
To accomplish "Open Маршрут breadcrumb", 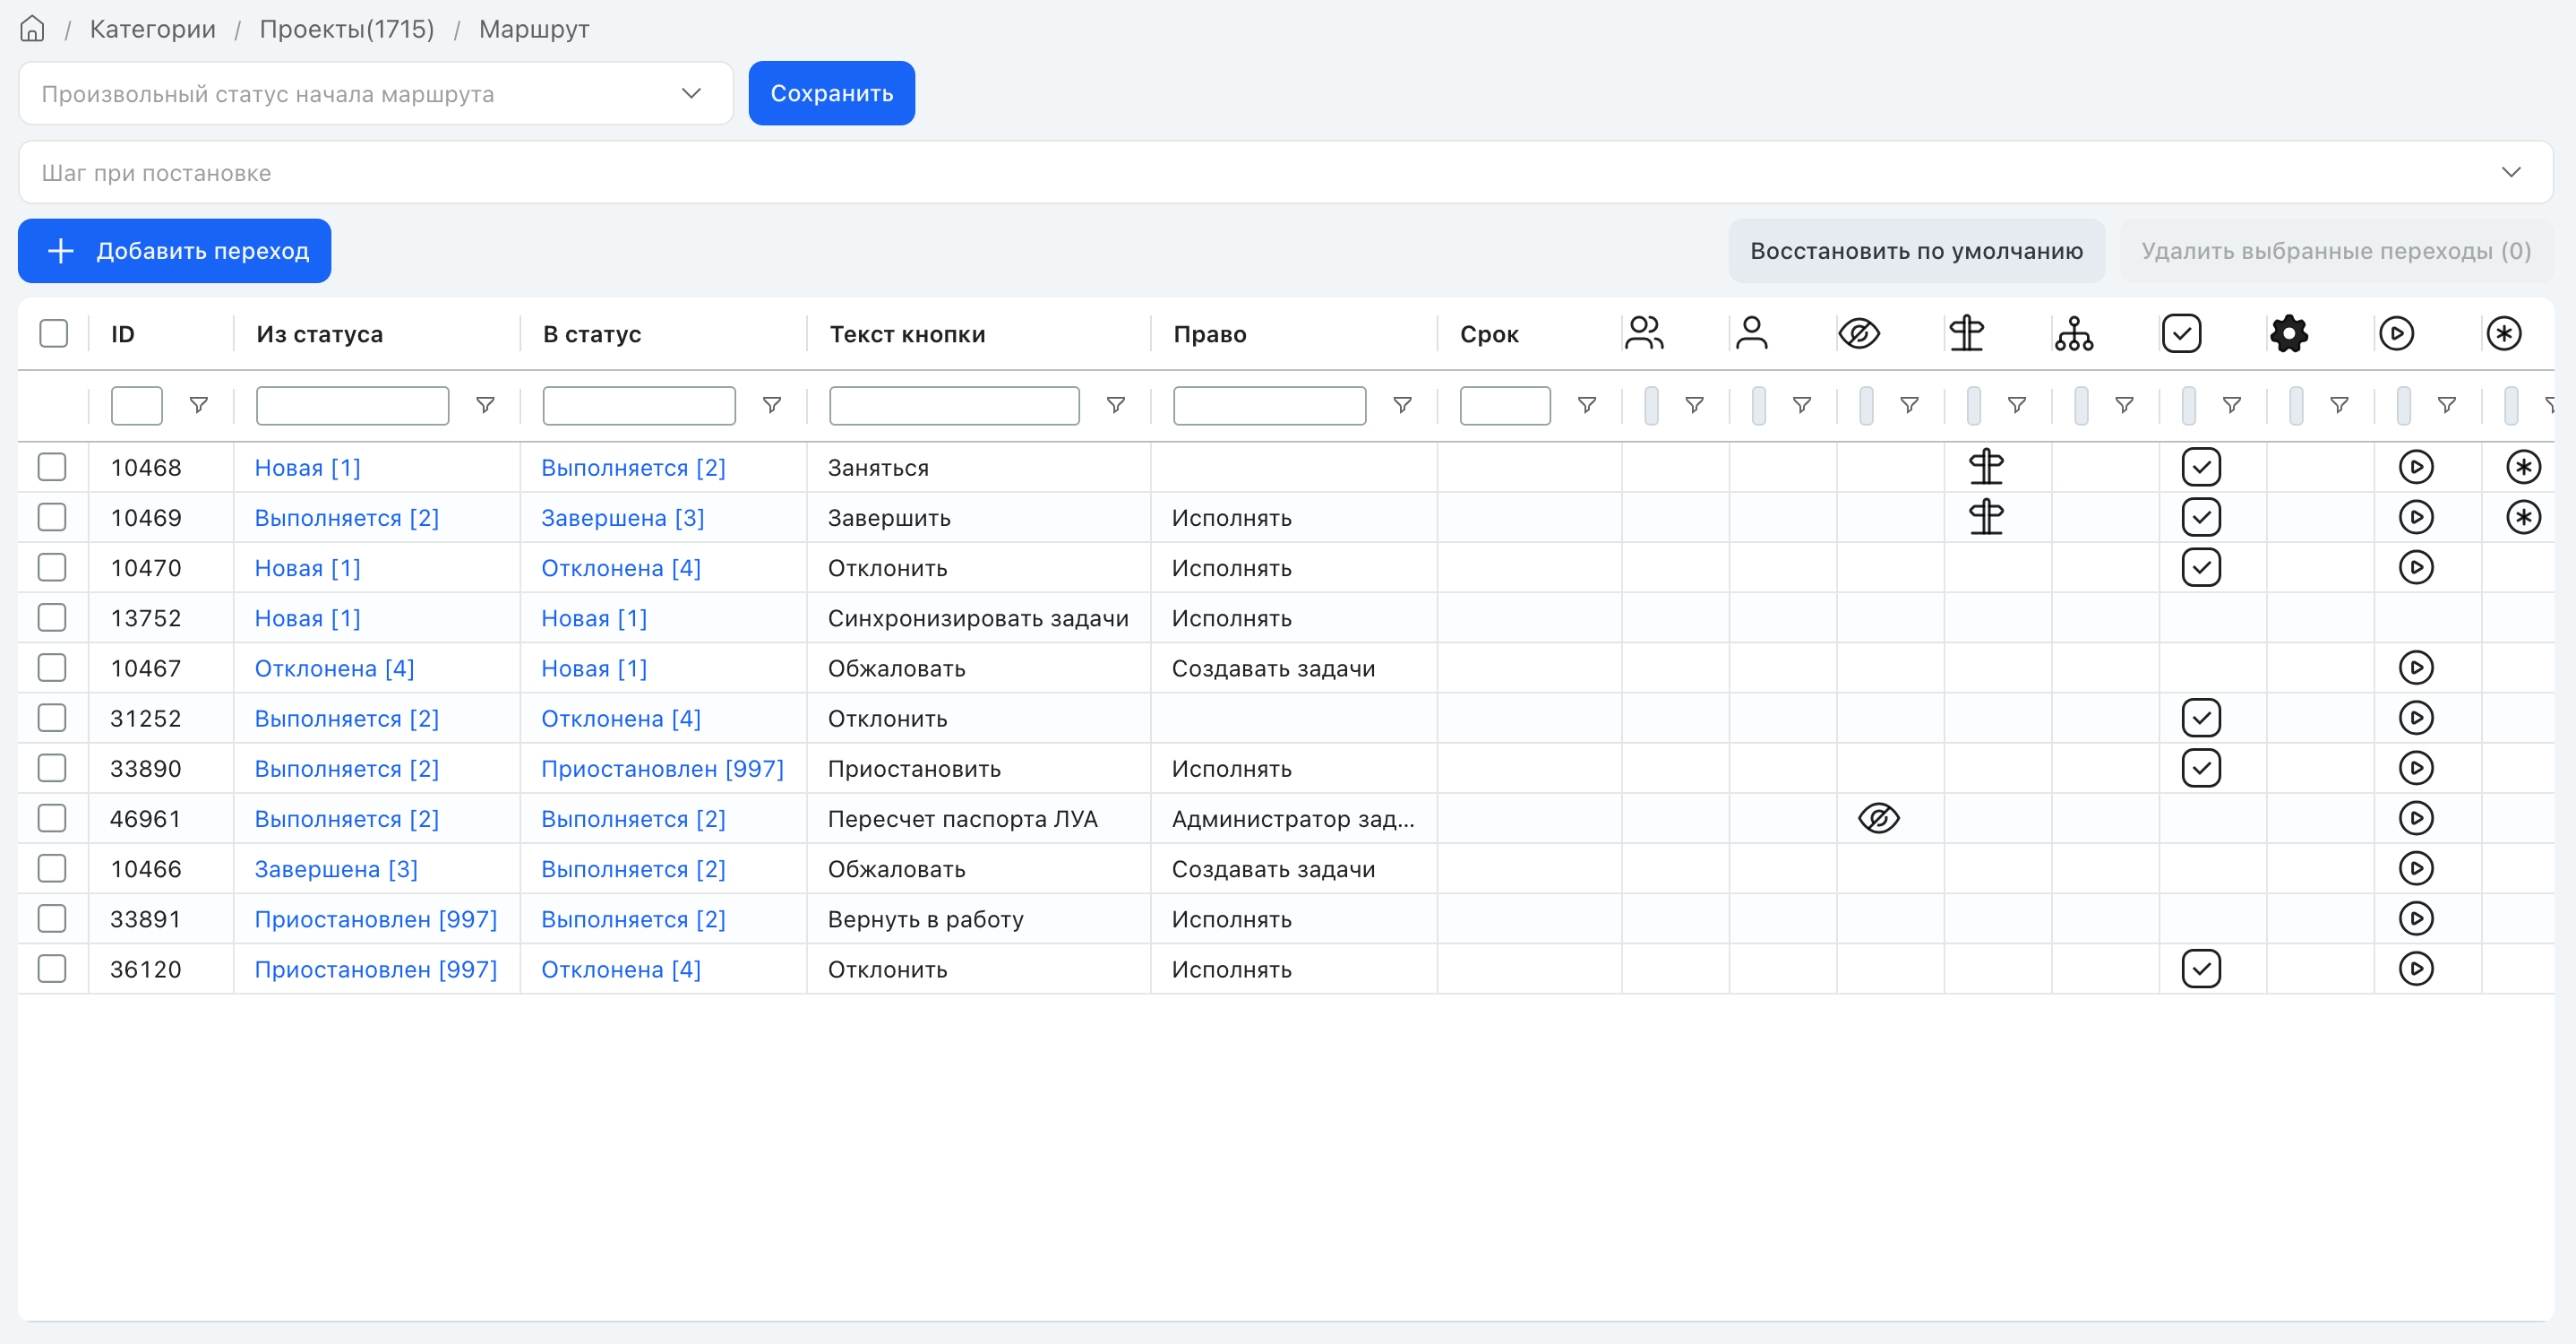I will (534, 29).
